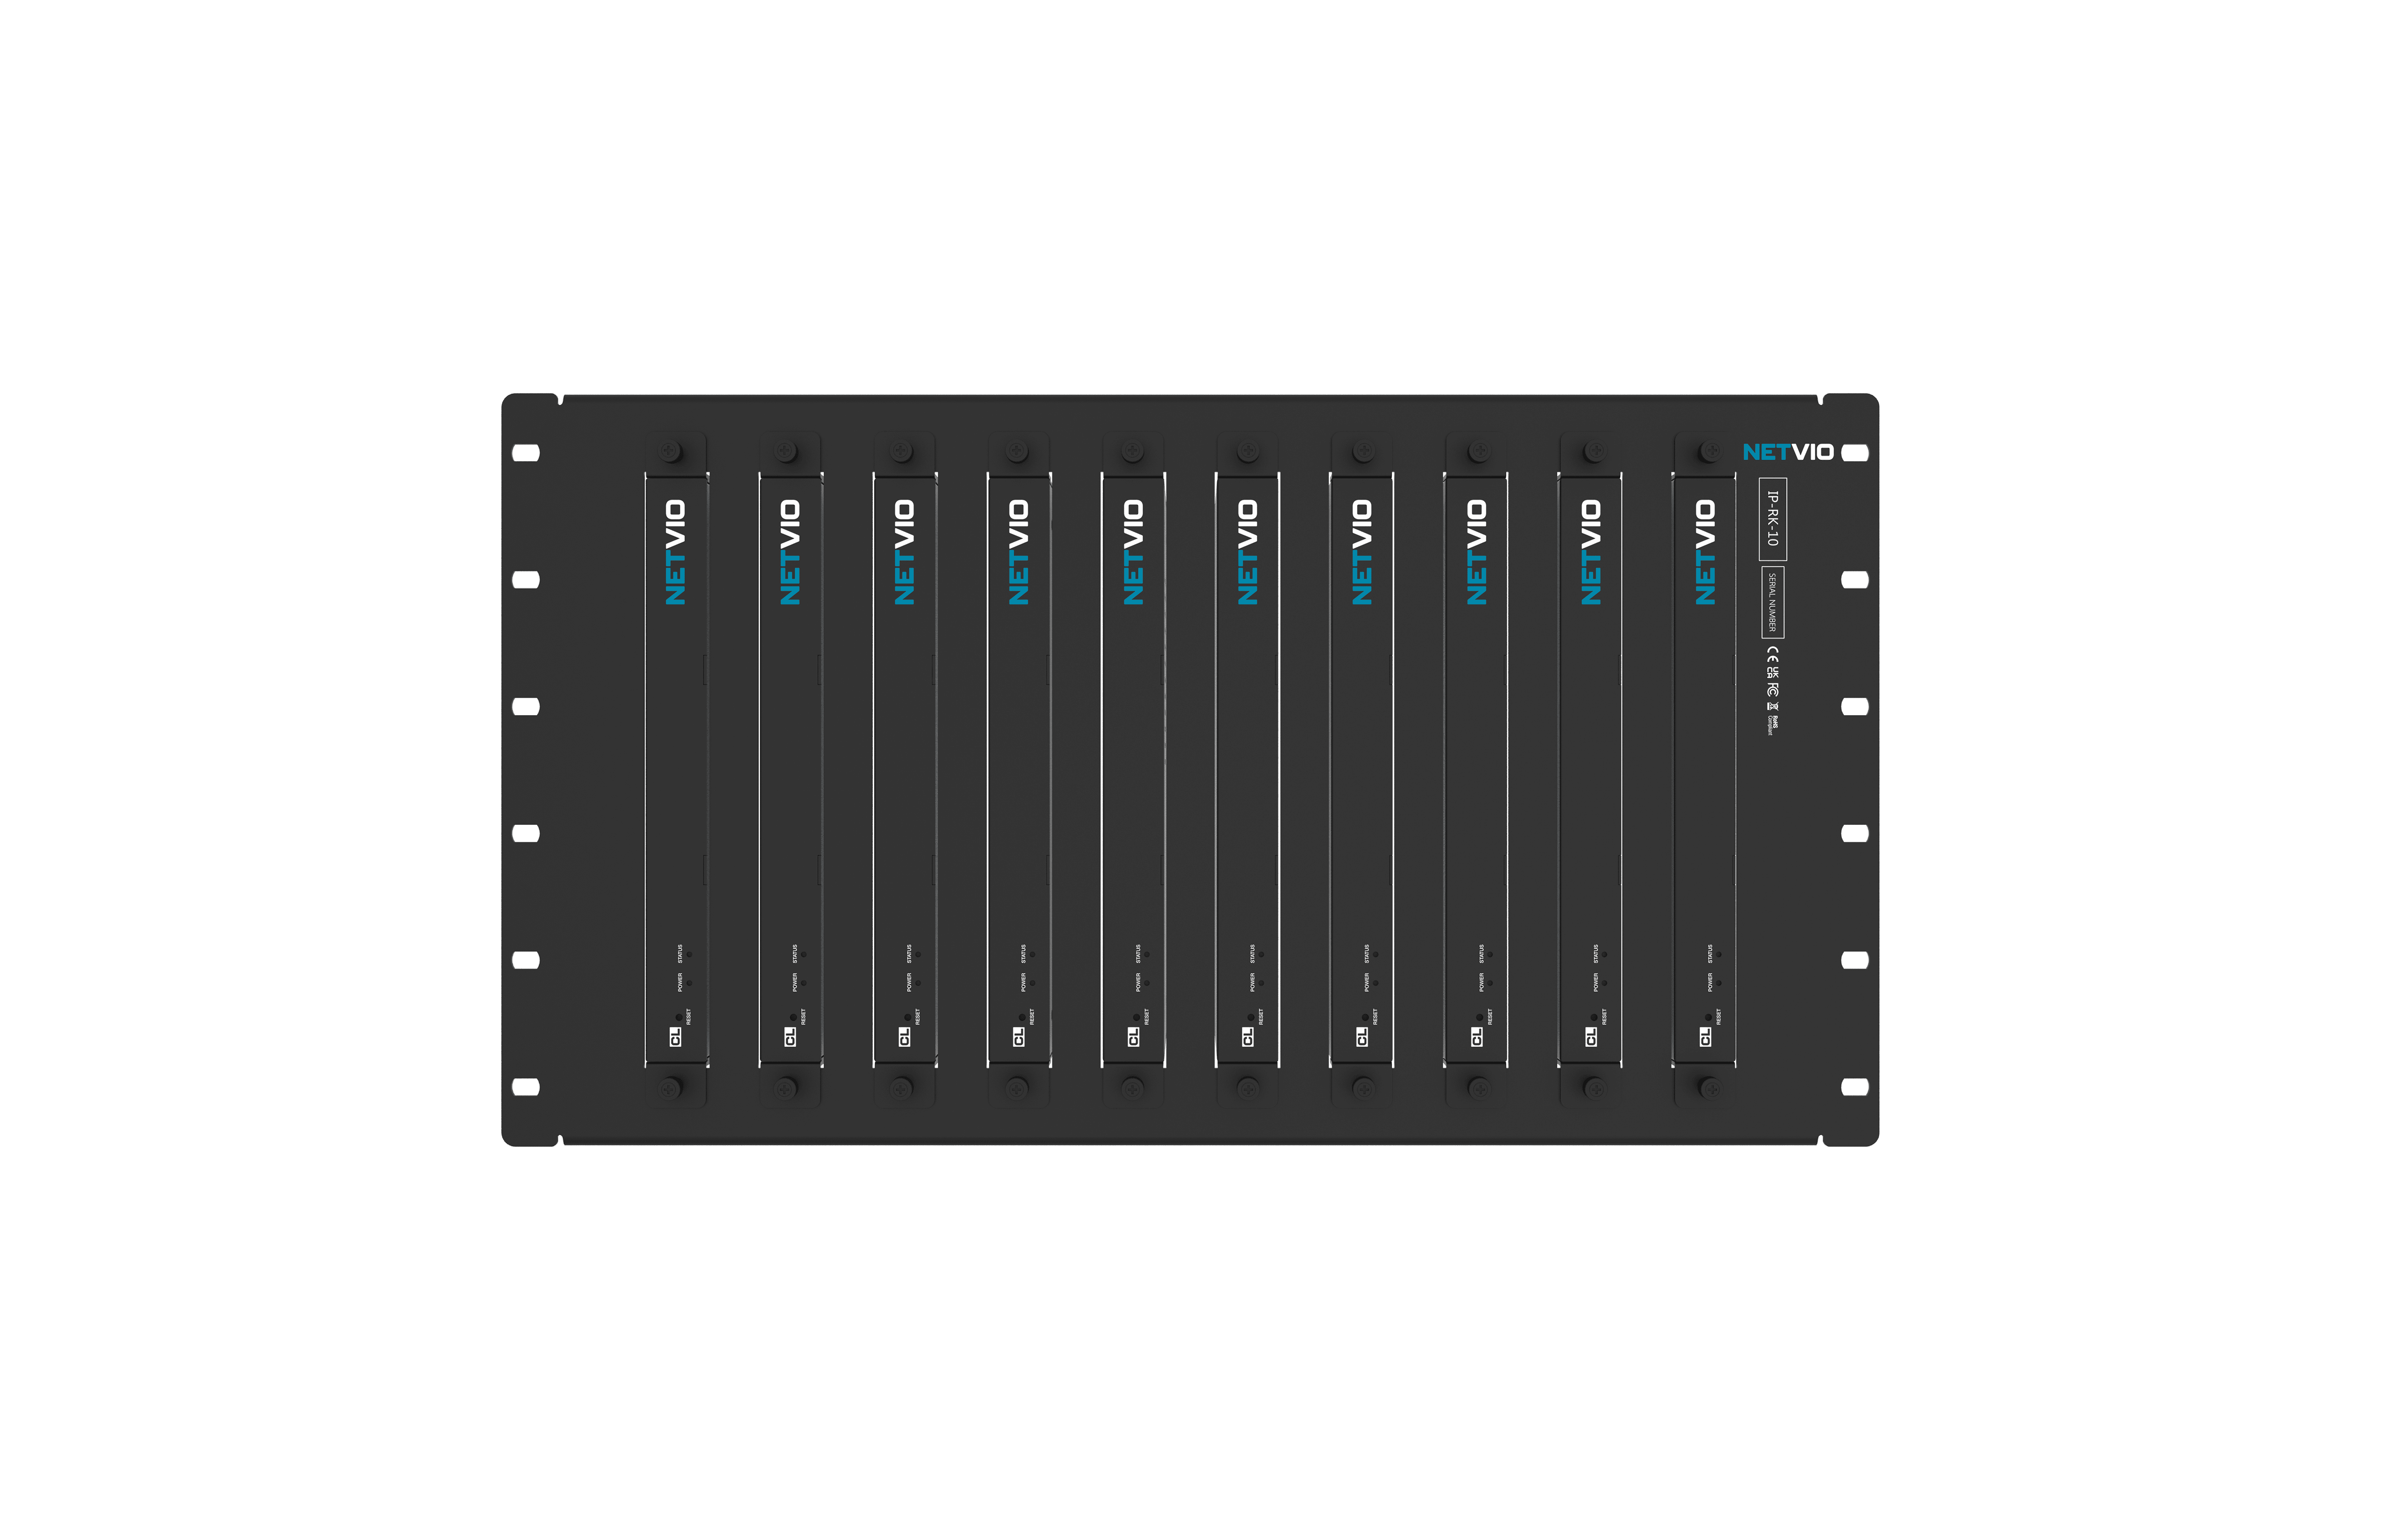Click the RoHS Compliant text
2381x1540 pixels.
1773,726
